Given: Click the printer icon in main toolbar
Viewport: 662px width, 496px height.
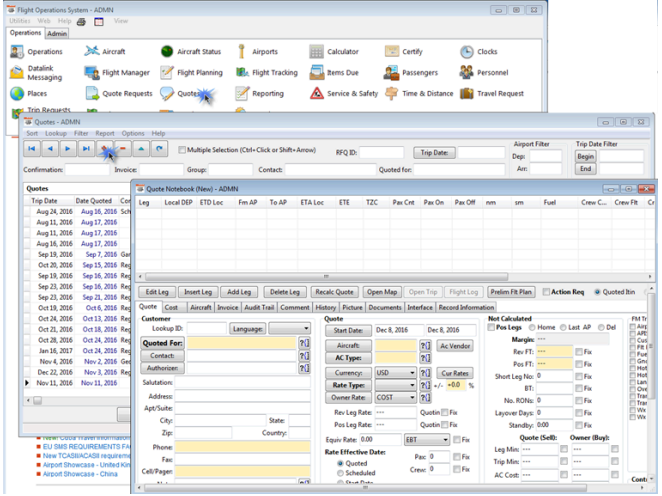Looking at the screenshot, I should pos(81,22).
